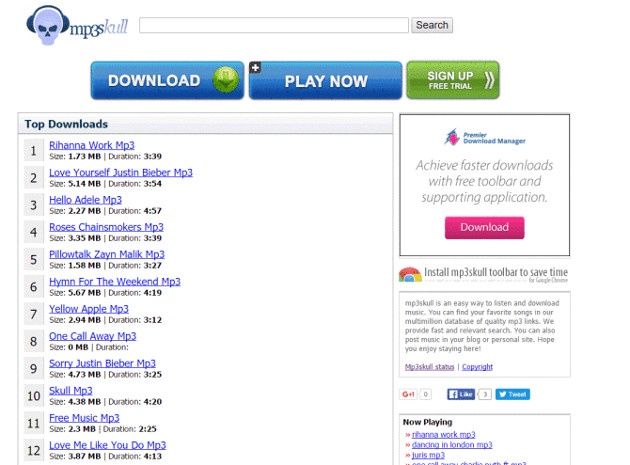Click the pink Download button in ad
The height and width of the screenshot is (465, 630).
click(x=485, y=227)
